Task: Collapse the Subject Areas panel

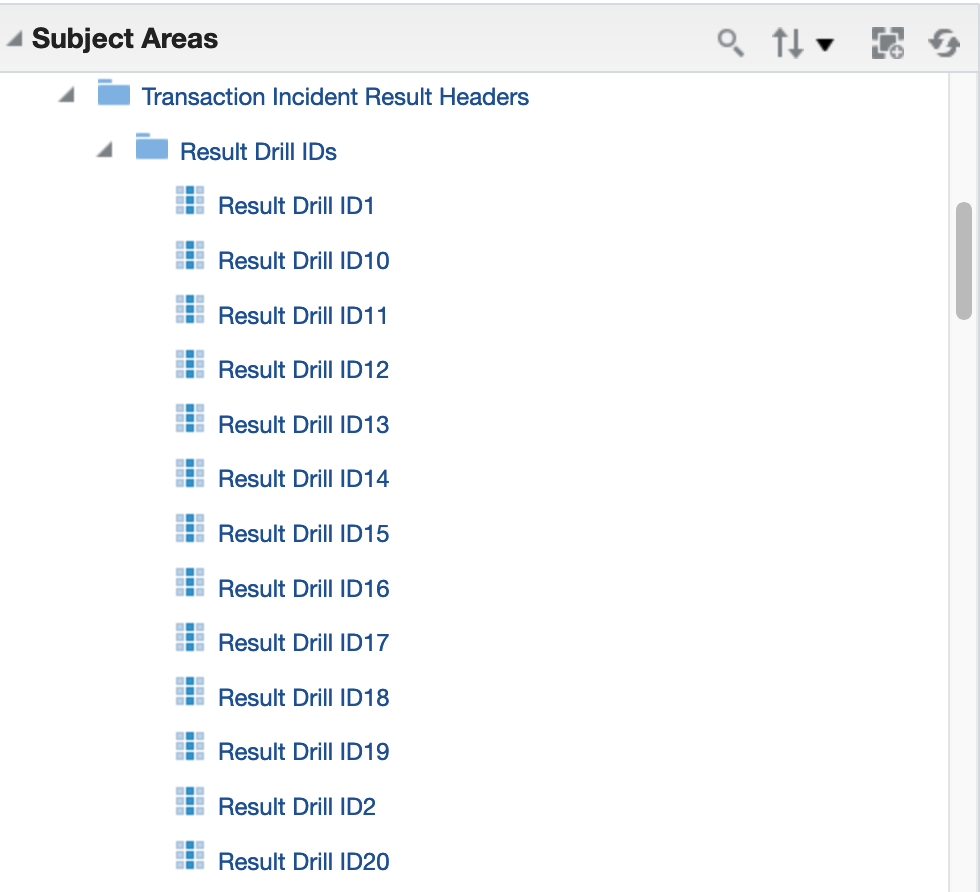Action: pos(14,40)
